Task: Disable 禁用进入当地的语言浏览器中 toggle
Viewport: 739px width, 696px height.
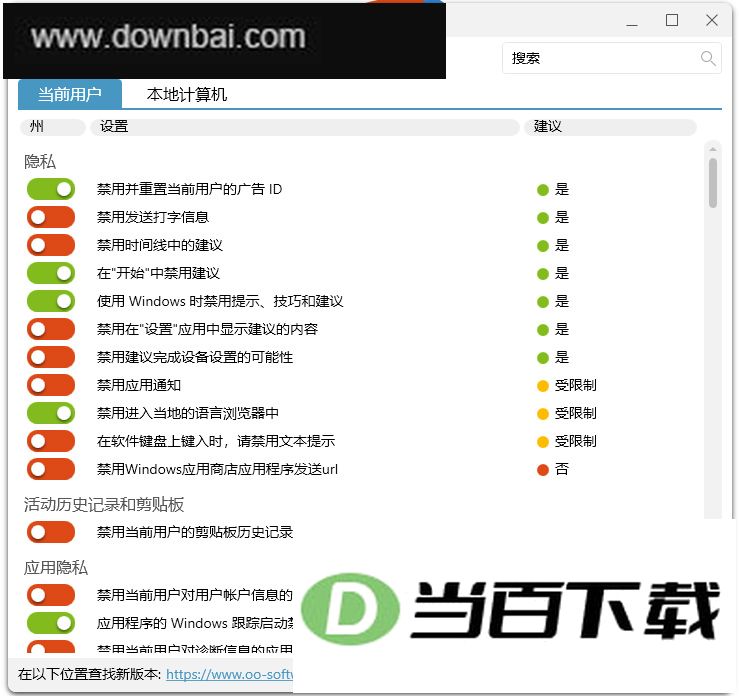Action: pos(51,413)
